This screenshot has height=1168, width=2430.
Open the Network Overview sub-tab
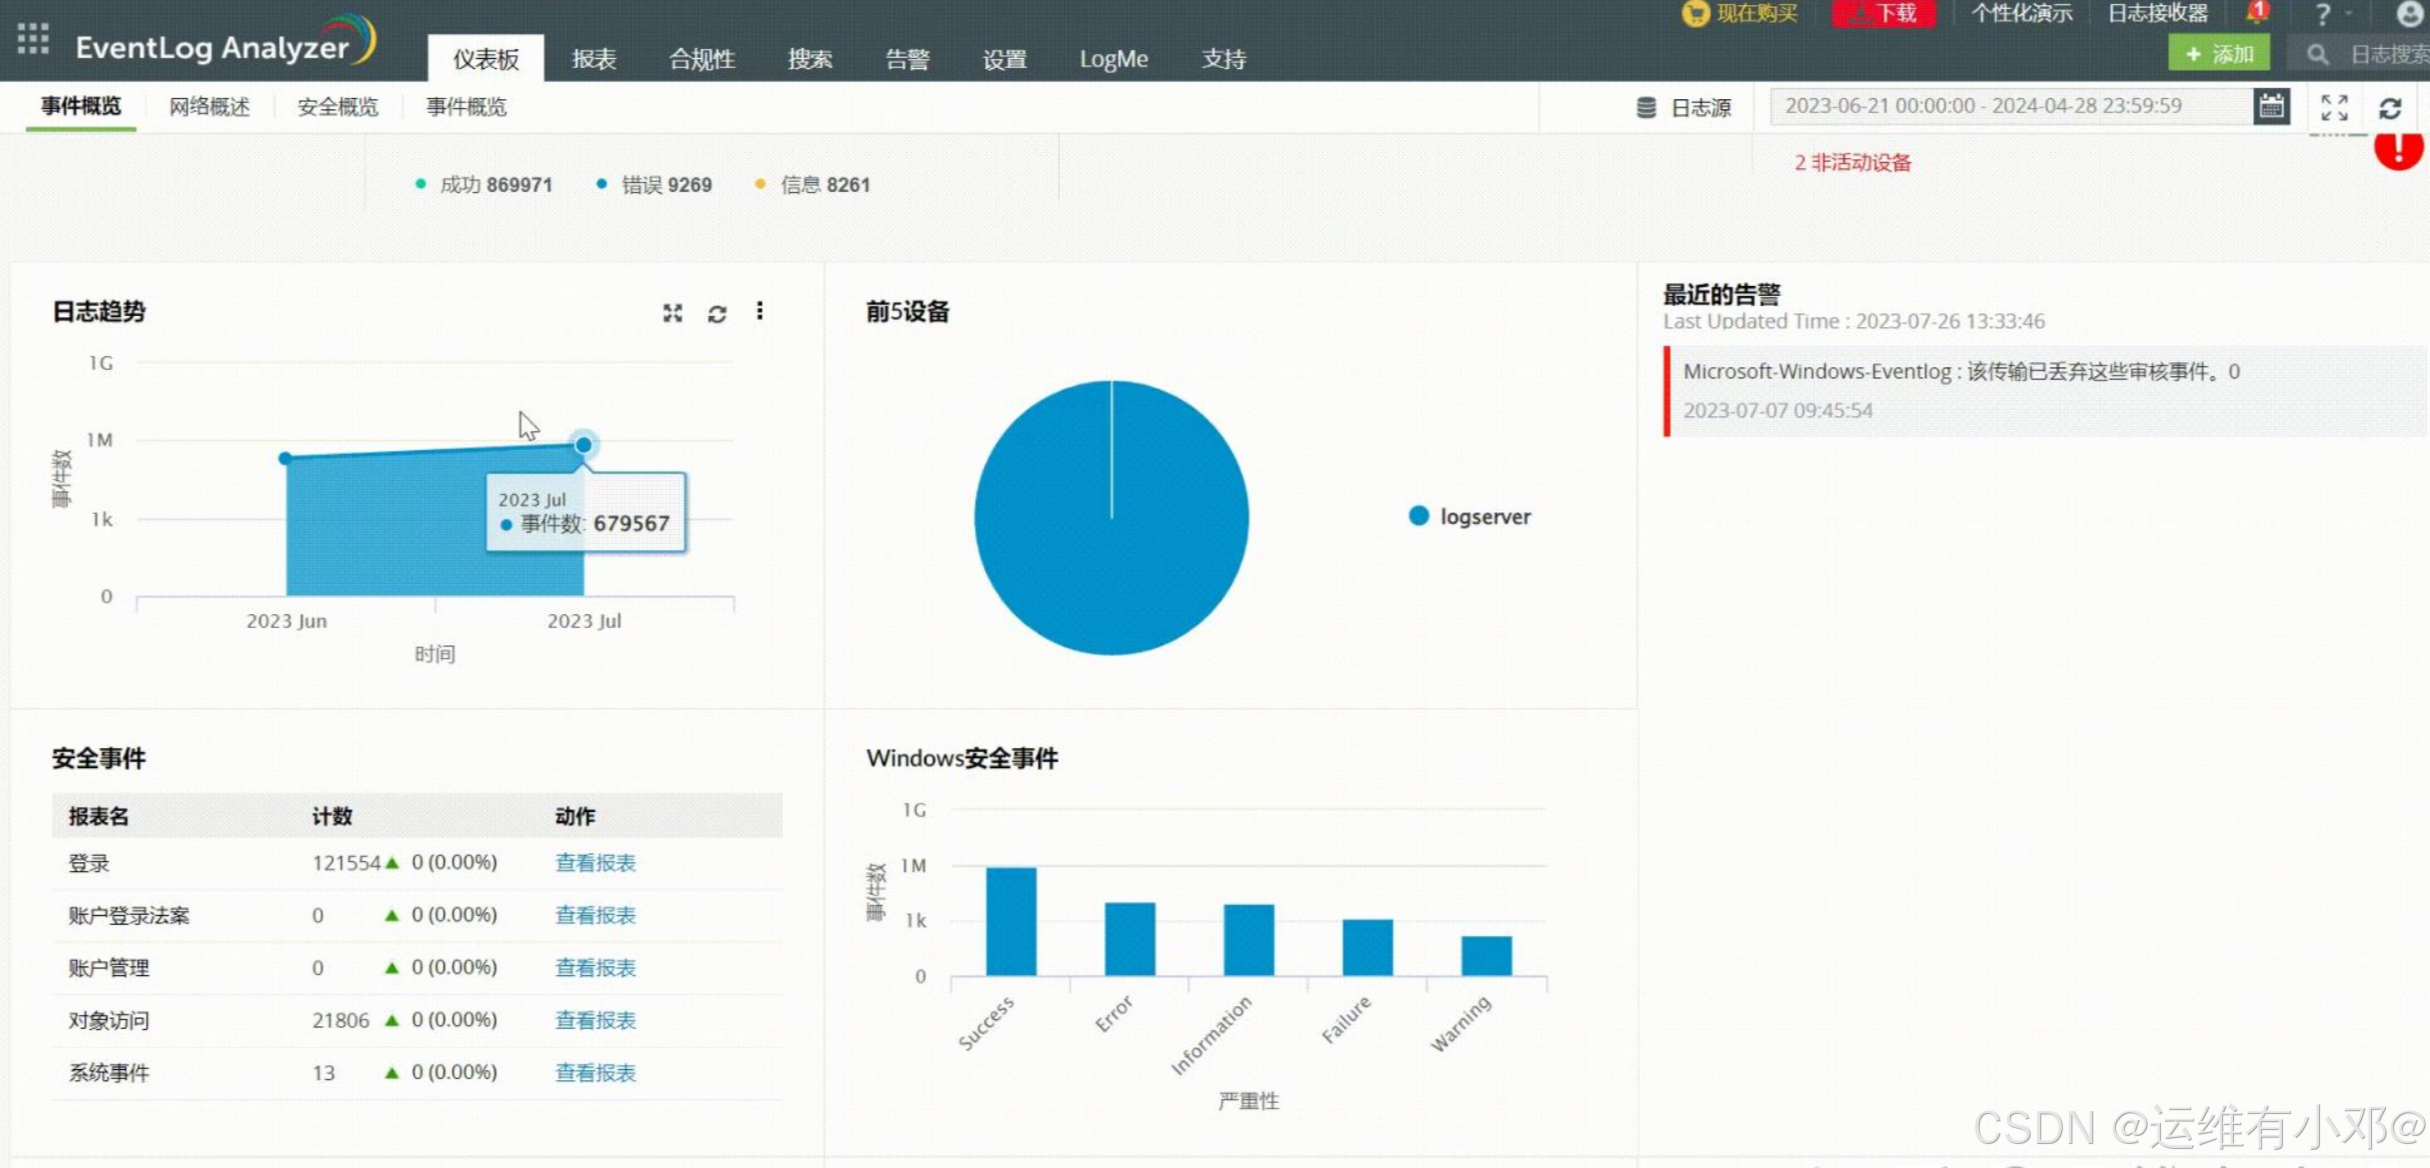pos(209,107)
